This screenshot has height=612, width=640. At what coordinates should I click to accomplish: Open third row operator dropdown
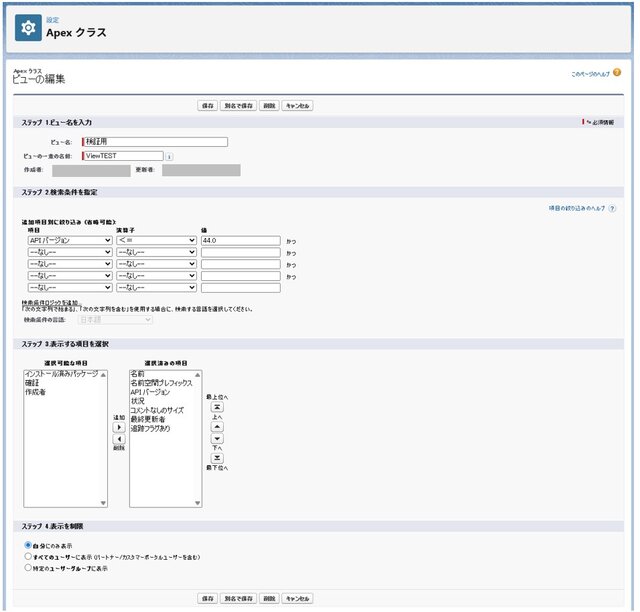[x=157, y=264]
